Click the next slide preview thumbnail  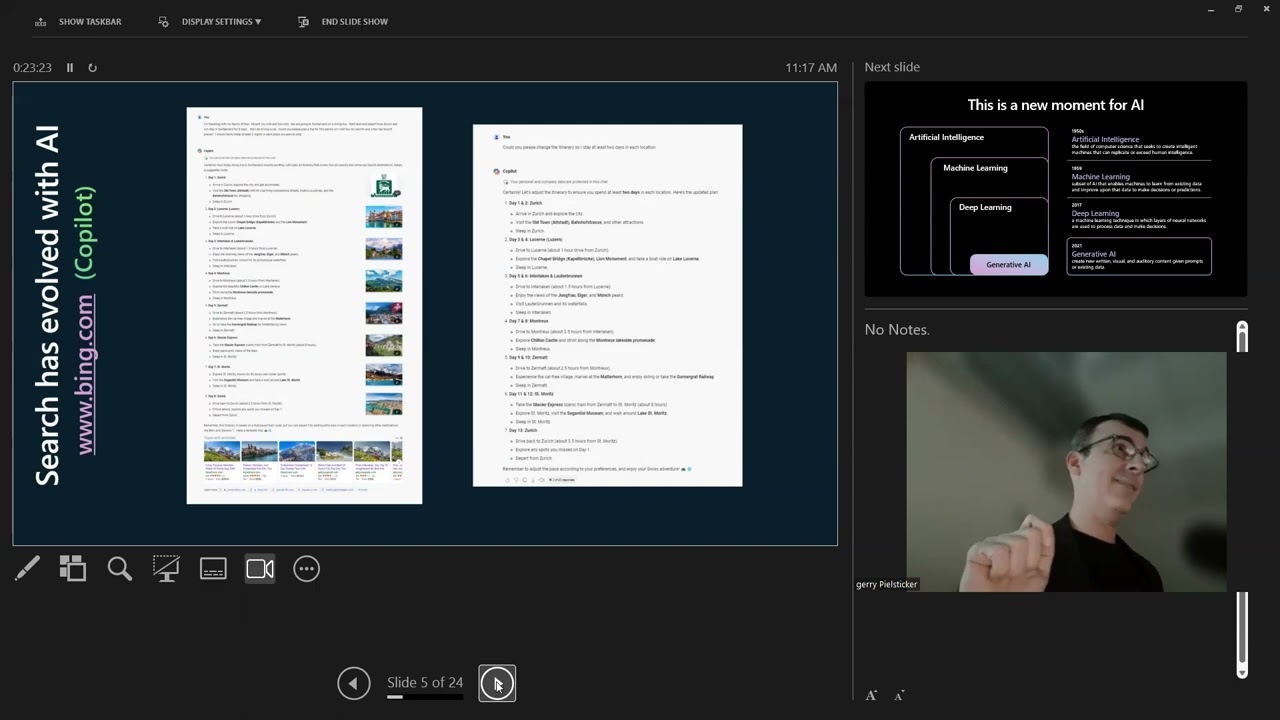pyautogui.click(x=1056, y=189)
